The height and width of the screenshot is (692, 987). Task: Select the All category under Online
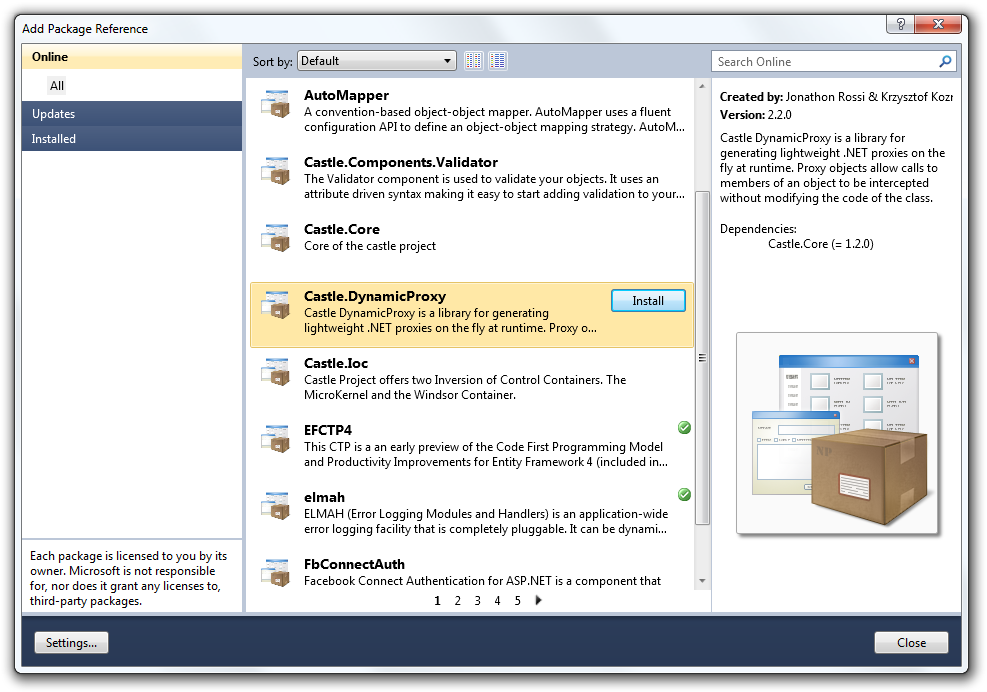57,86
